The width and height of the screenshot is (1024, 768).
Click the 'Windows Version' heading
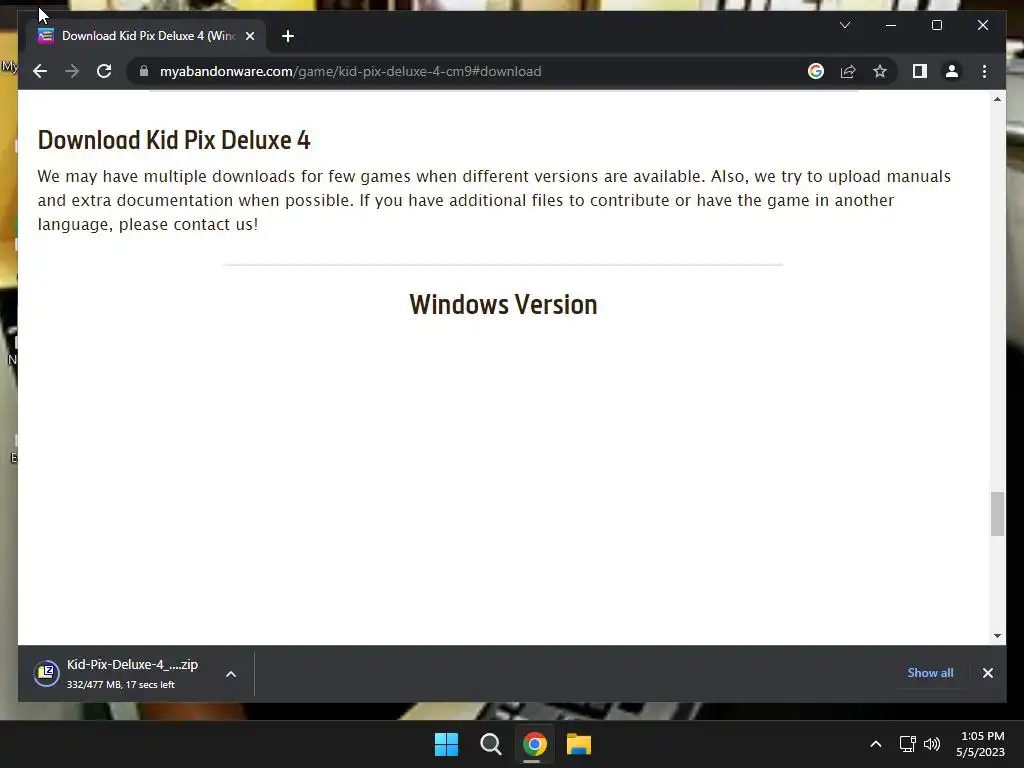point(503,304)
